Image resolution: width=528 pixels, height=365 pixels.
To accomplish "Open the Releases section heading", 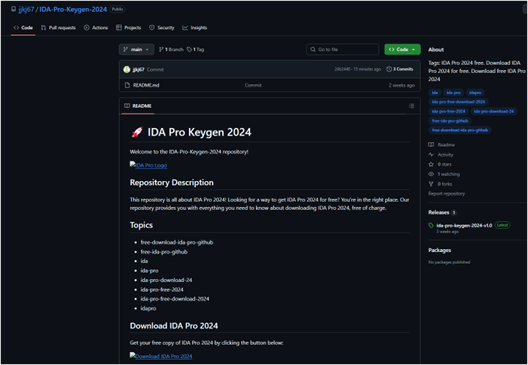I will coord(439,212).
